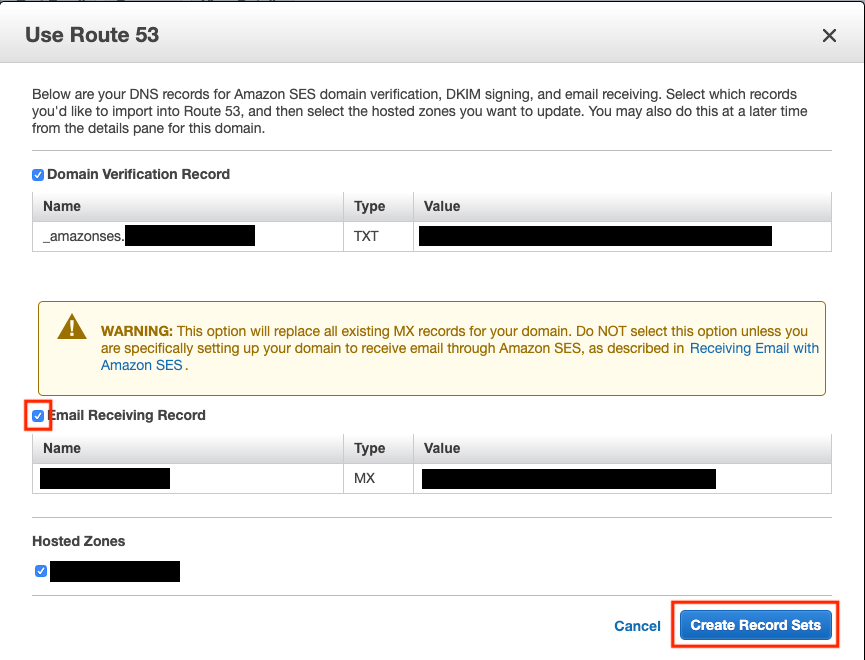Select the MX record name cell
The image size is (865, 660).
tap(105, 478)
